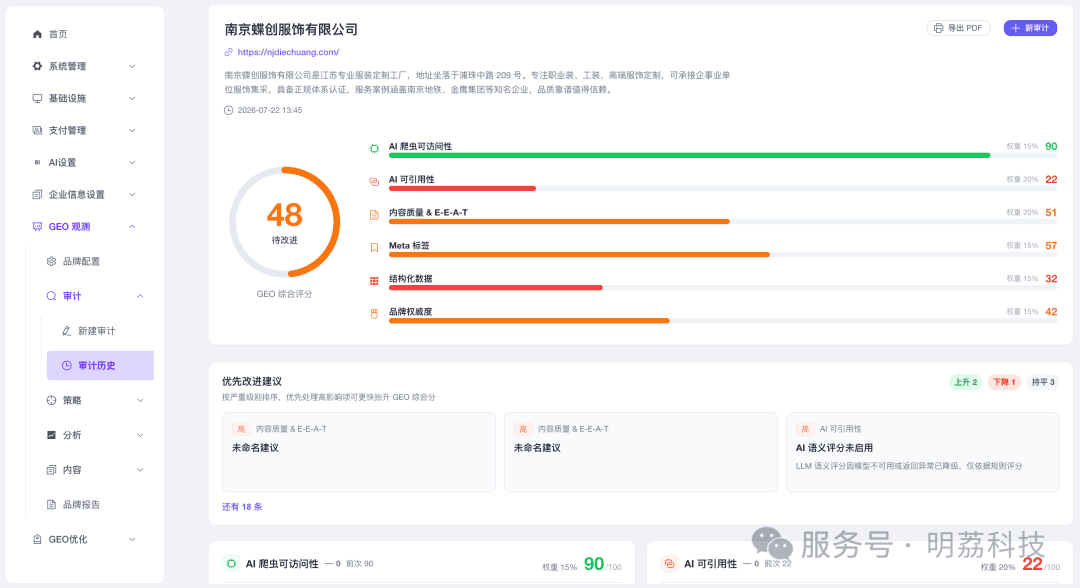The width and height of the screenshot is (1080, 588).
Task: Click the printer icon in 导出 PDF
Action: point(938,28)
